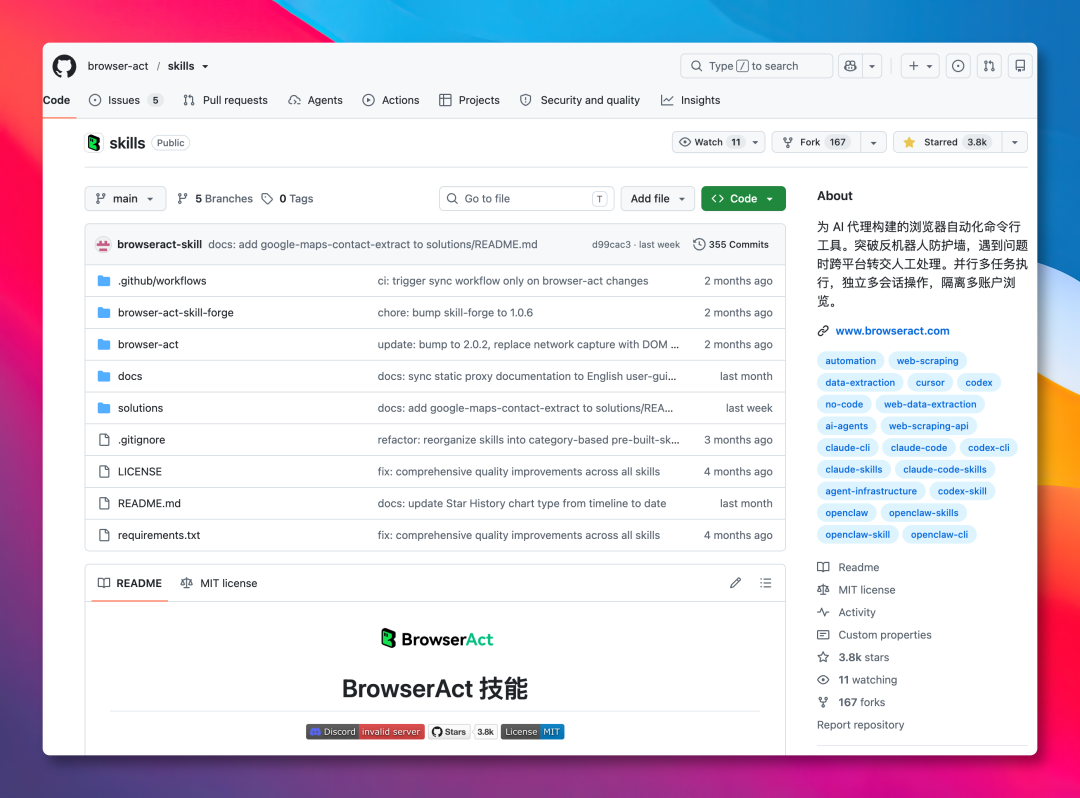Open pull requests icon in top header
This screenshot has height=798, width=1080.
[989, 66]
